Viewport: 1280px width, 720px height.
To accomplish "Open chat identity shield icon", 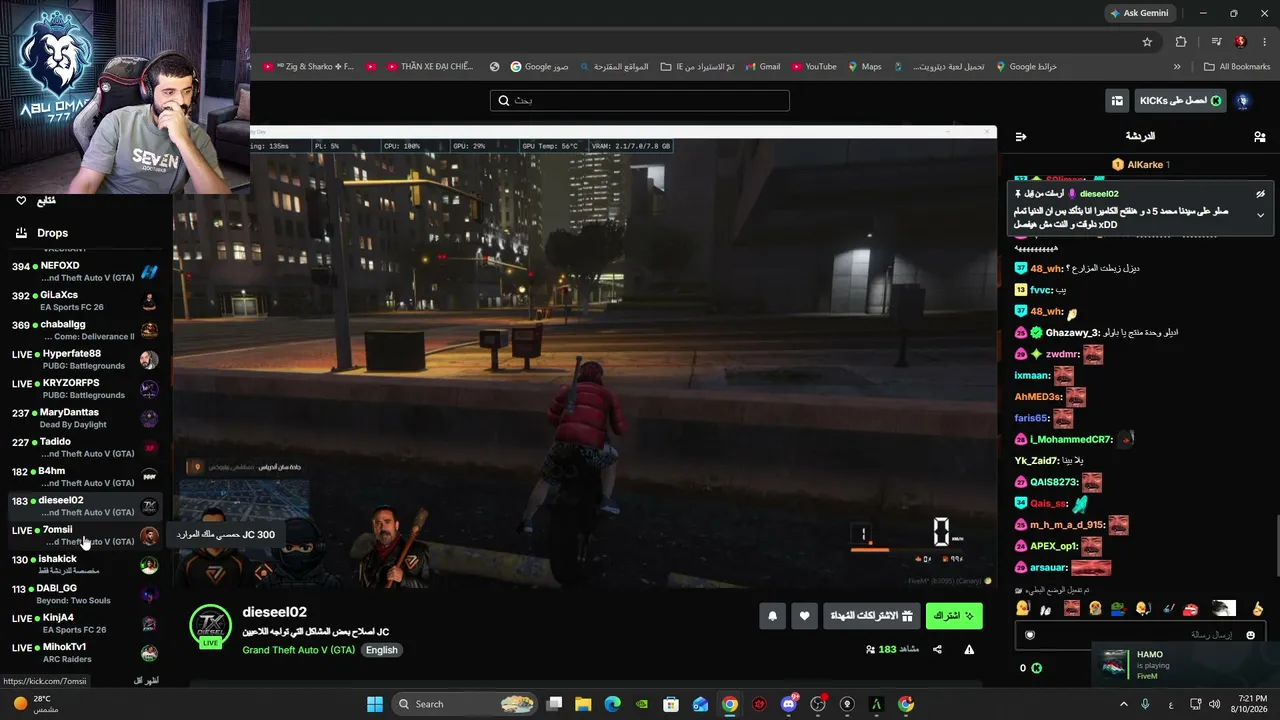I will [1030, 635].
